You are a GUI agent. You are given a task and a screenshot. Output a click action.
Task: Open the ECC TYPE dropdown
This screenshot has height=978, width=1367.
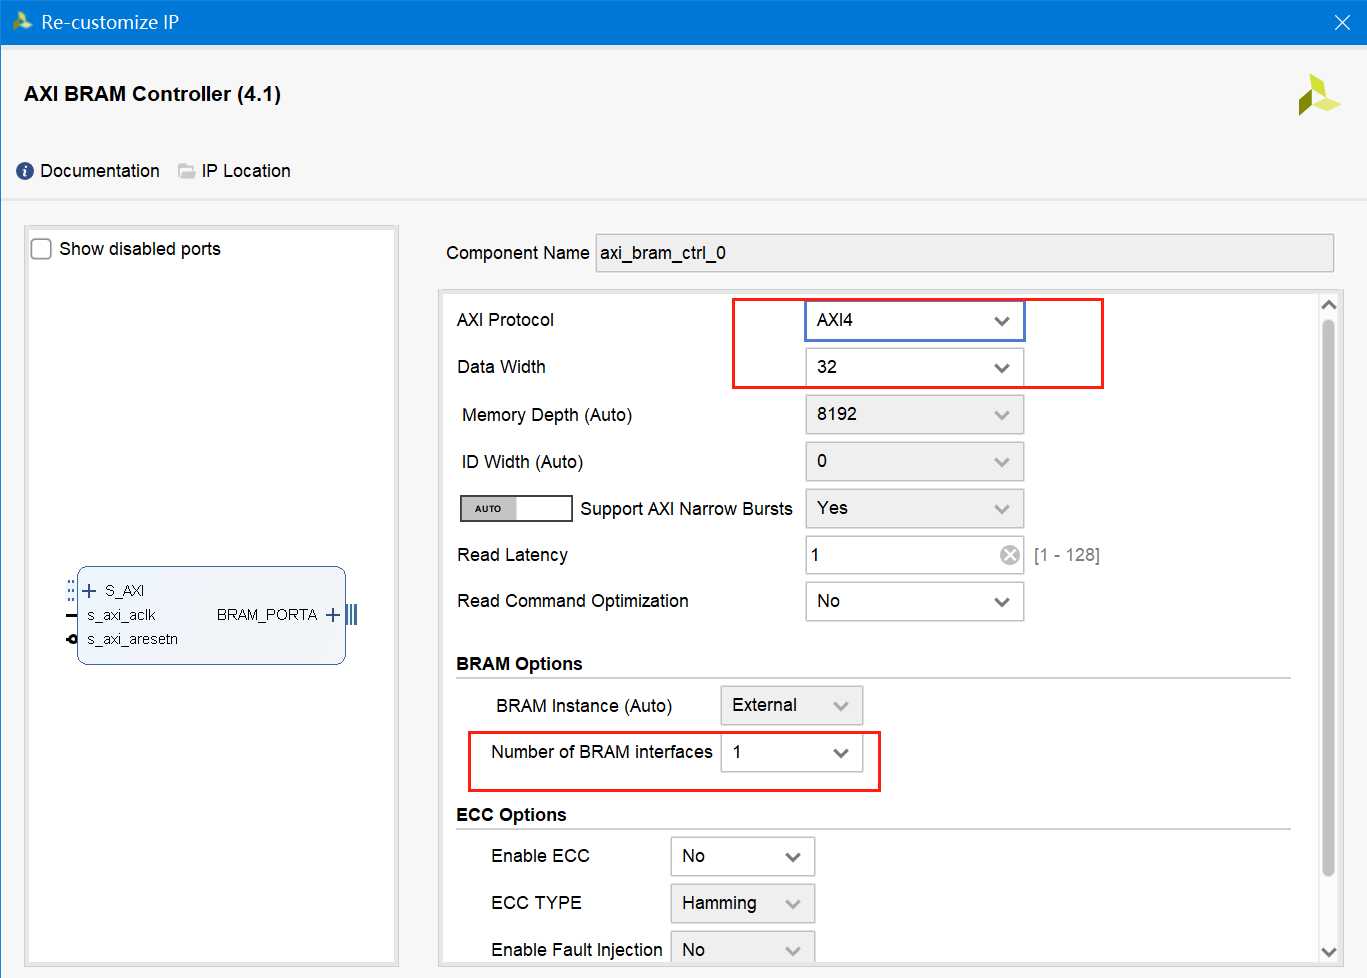pyautogui.click(x=743, y=903)
